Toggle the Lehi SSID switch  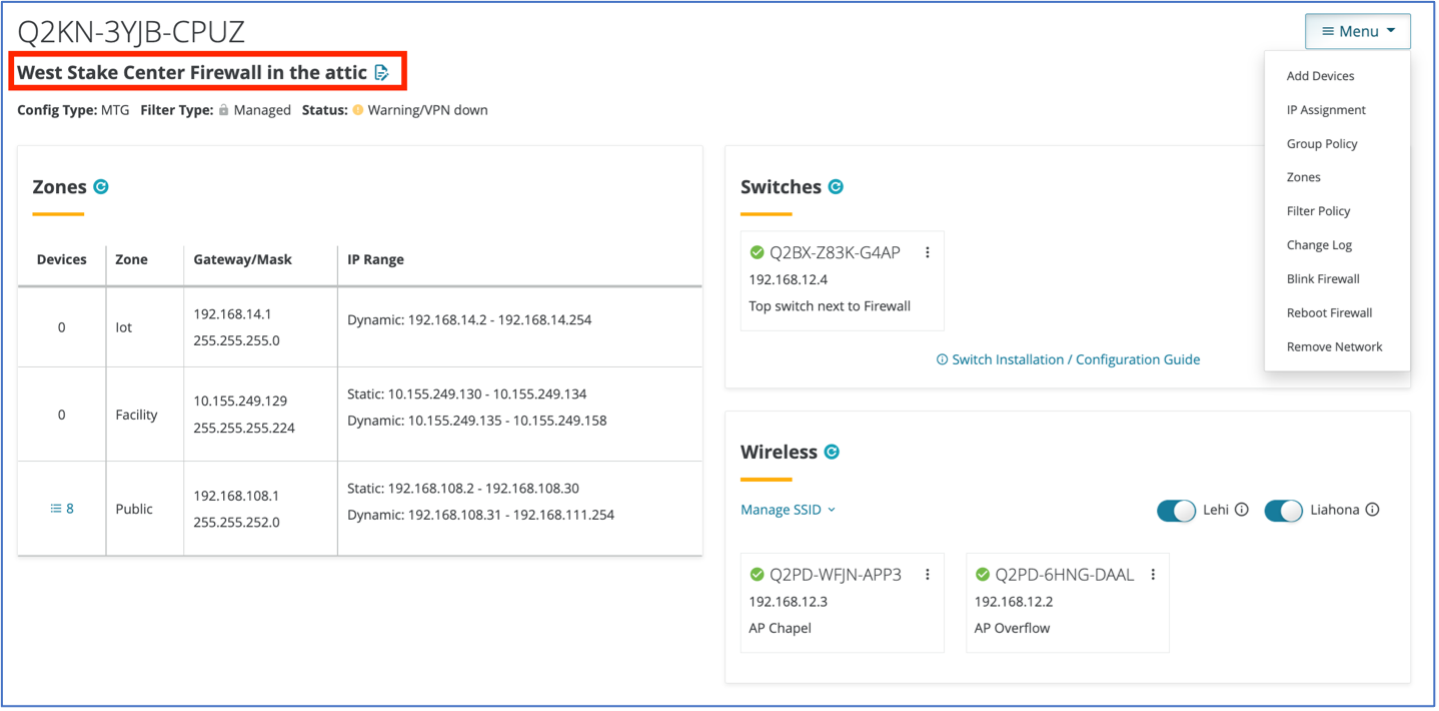(1176, 511)
